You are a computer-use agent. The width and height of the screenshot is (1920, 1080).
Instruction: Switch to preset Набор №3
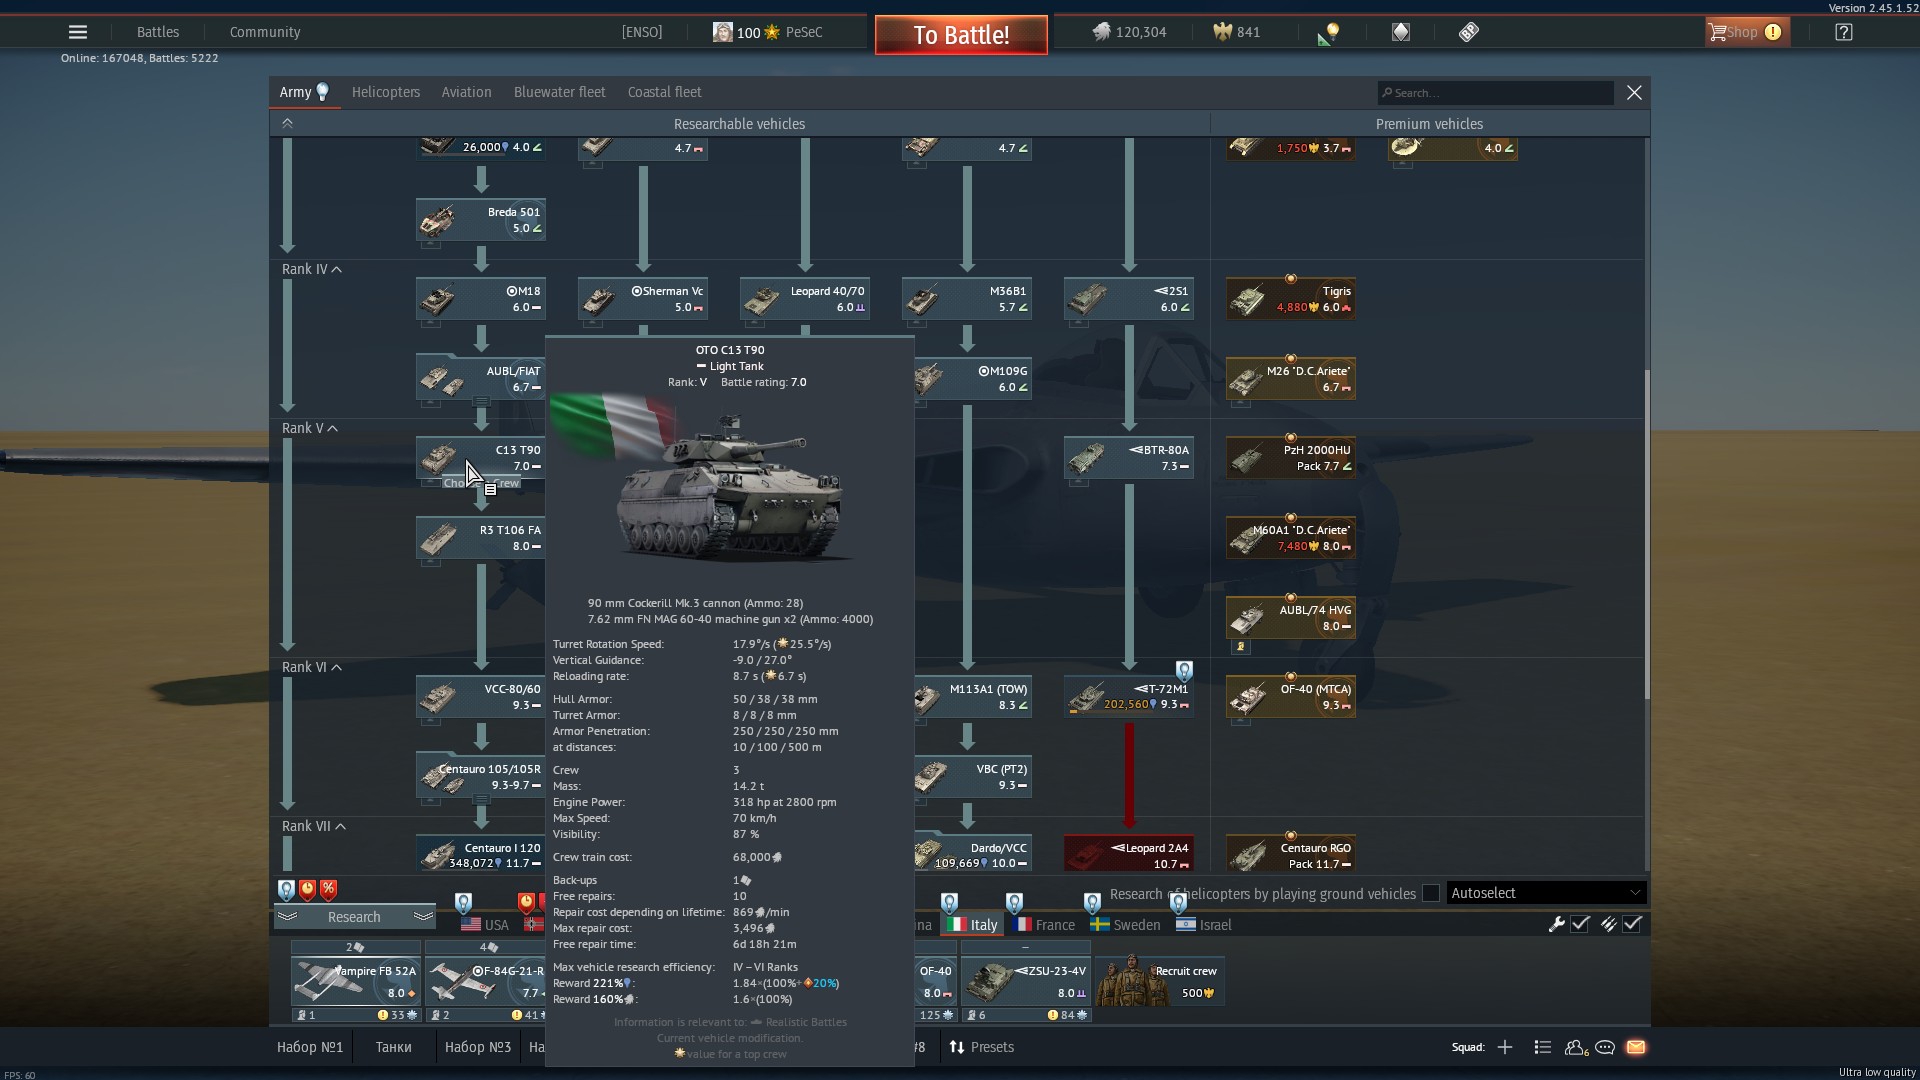click(x=478, y=1047)
